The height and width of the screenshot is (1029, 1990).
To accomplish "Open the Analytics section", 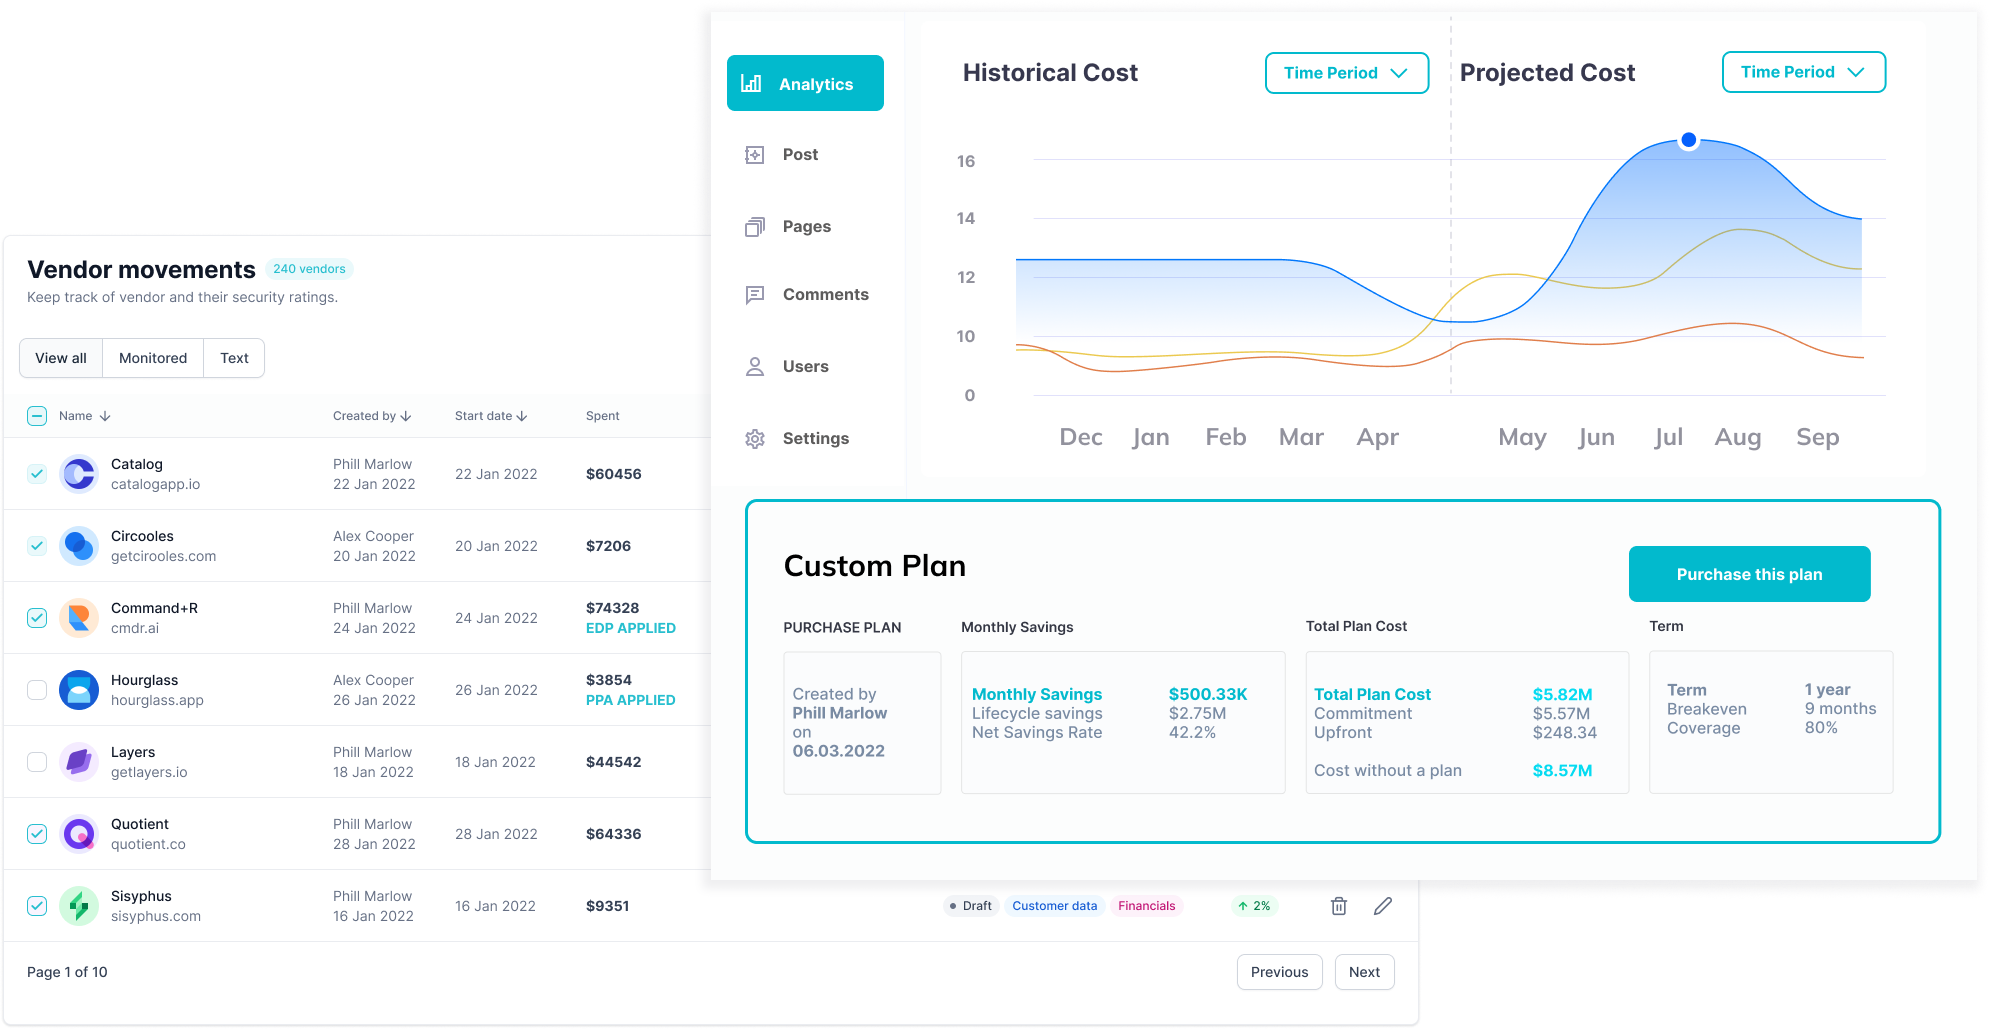I will tap(805, 83).
